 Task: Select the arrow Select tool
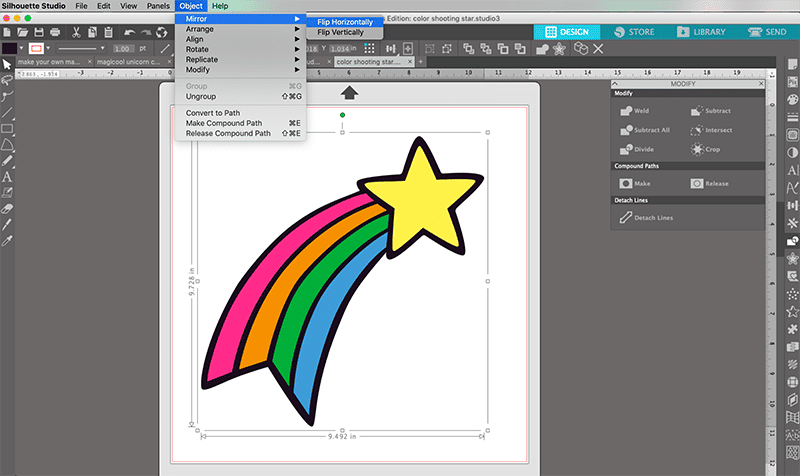pos(7,64)
